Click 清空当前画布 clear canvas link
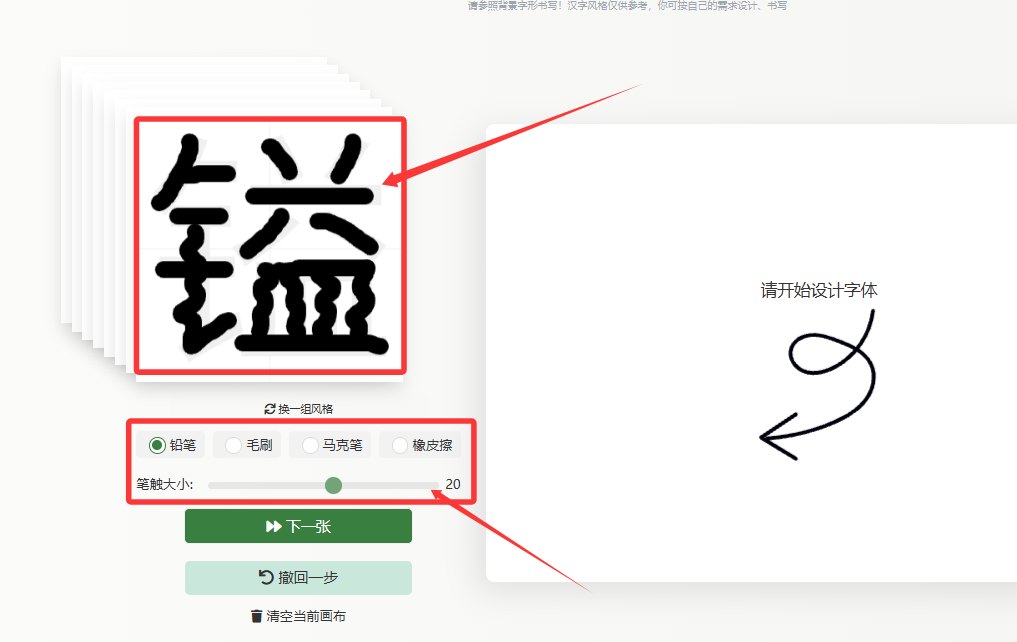Viewport: 1017px width, 642px height. (x=298, y=616)
